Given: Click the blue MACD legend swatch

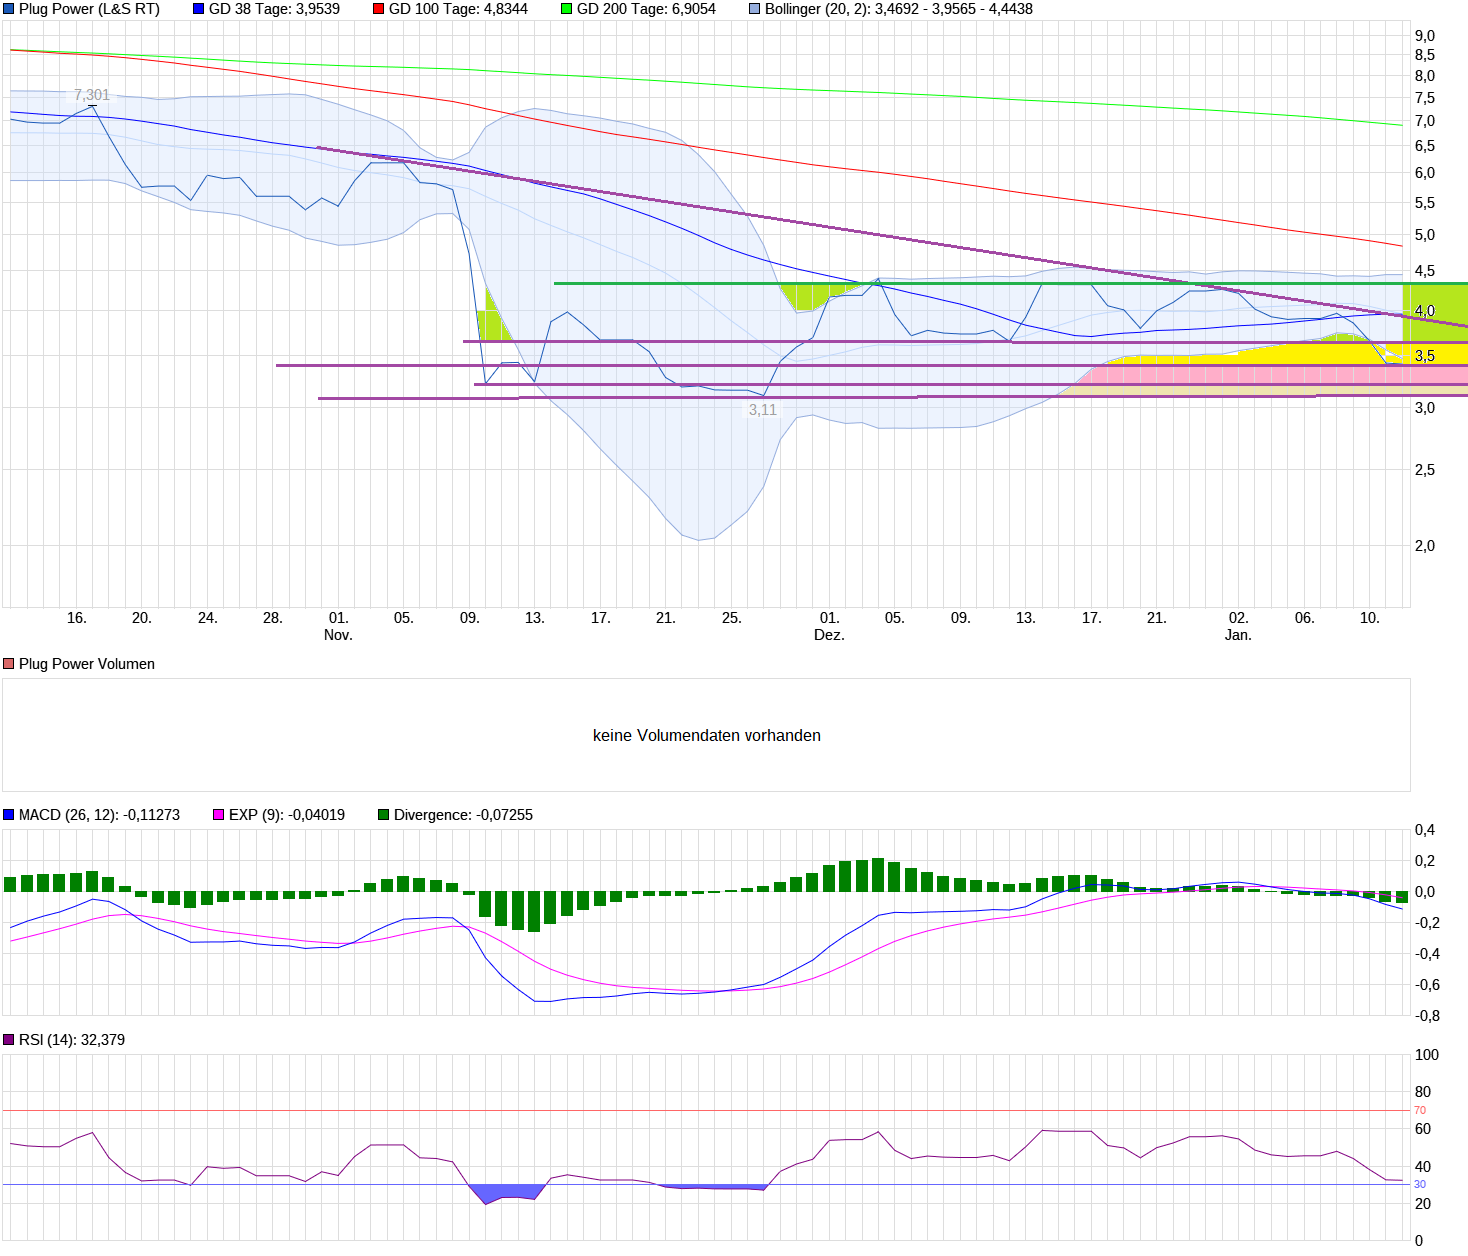Looking at the screenshot, I should click(9, 815).
